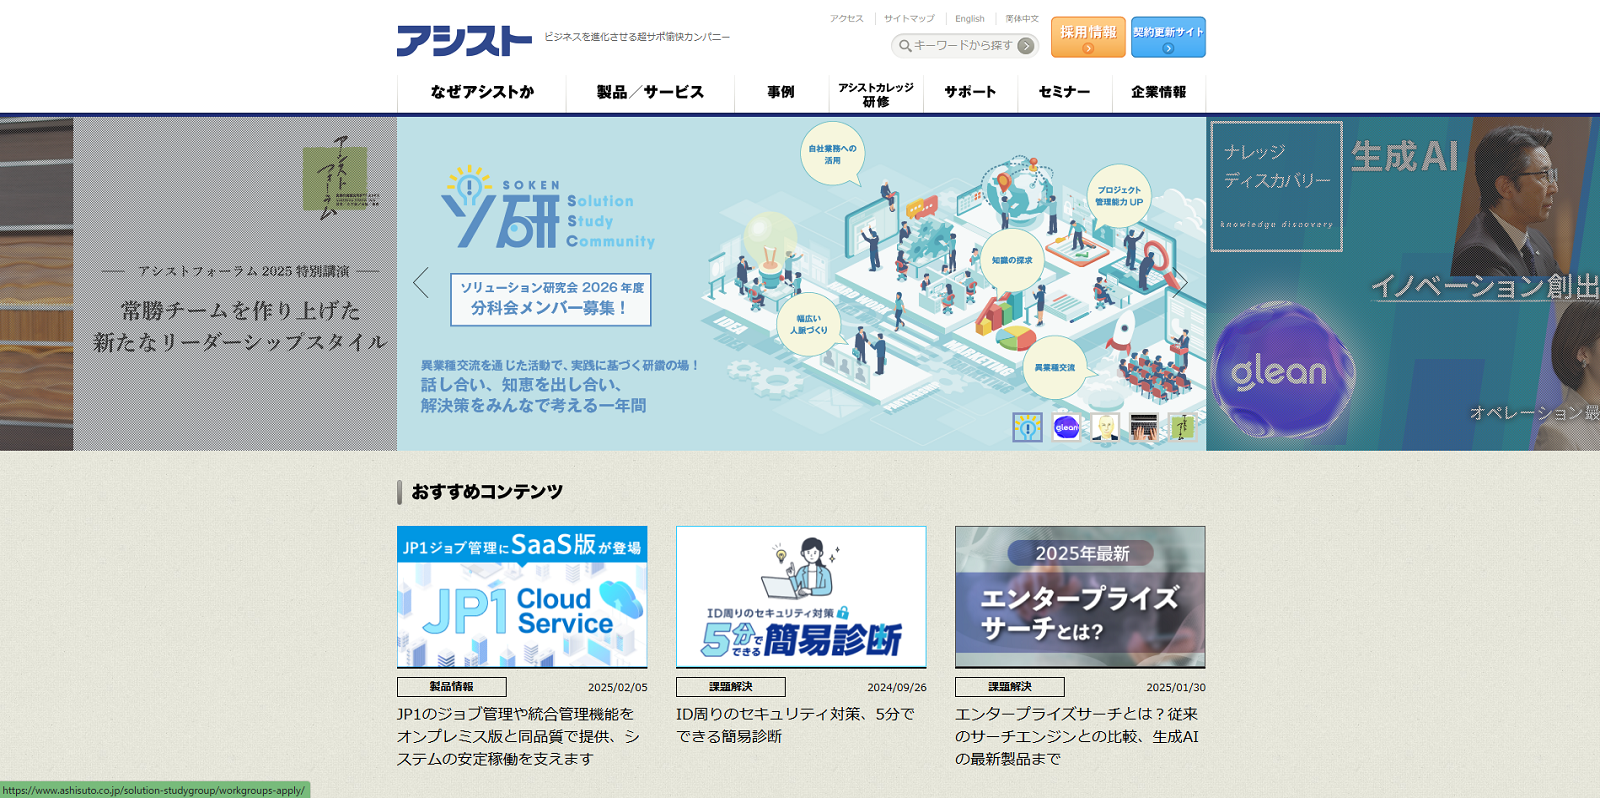The image size is (1600, 798).
Task: Submit search with the arrow button
Action: [x=1026, y=46]
